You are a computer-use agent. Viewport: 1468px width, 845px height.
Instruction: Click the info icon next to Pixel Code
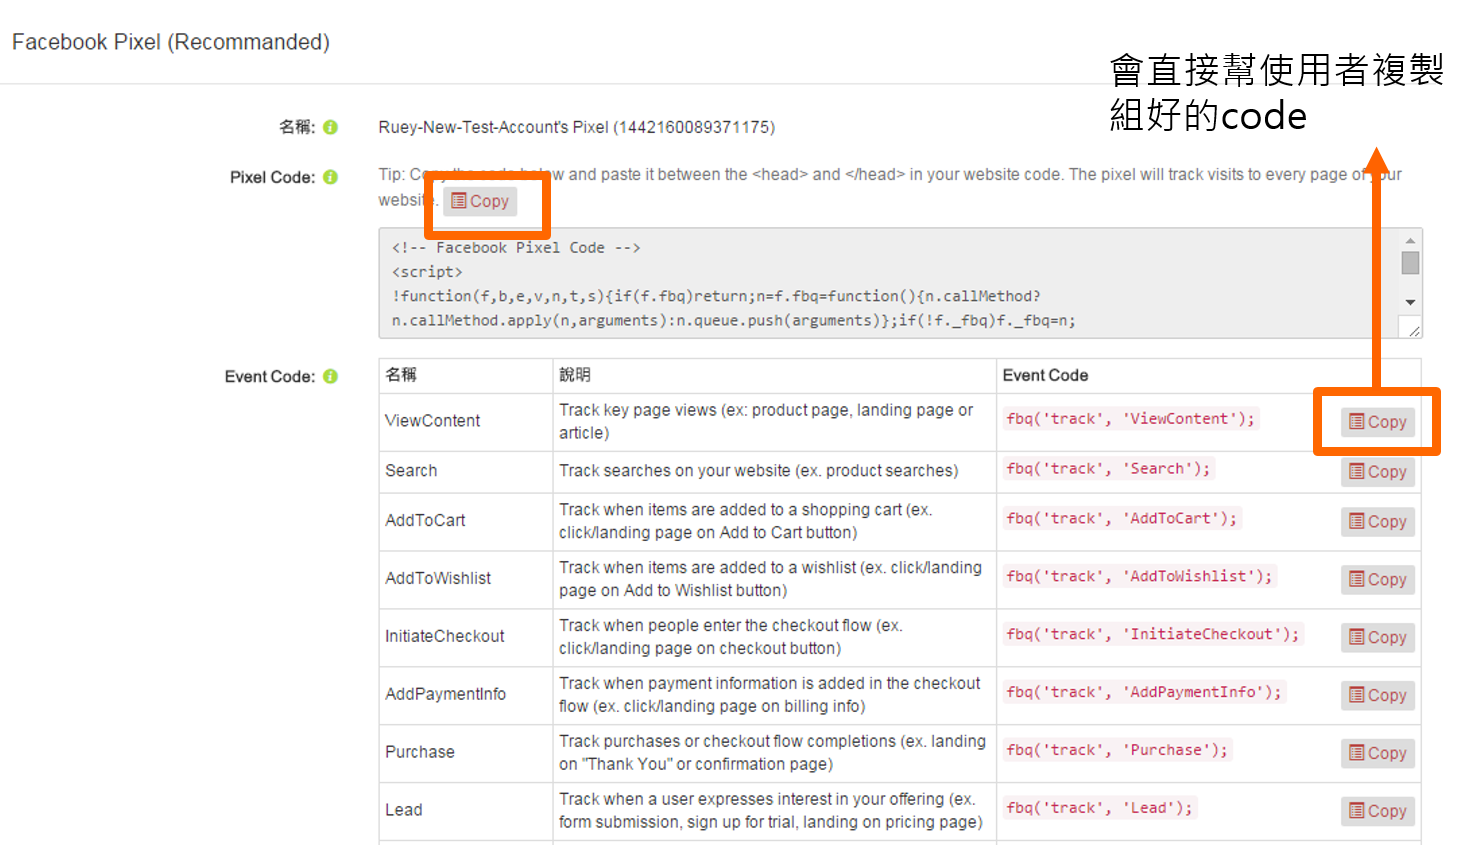(x=330, y=177)
